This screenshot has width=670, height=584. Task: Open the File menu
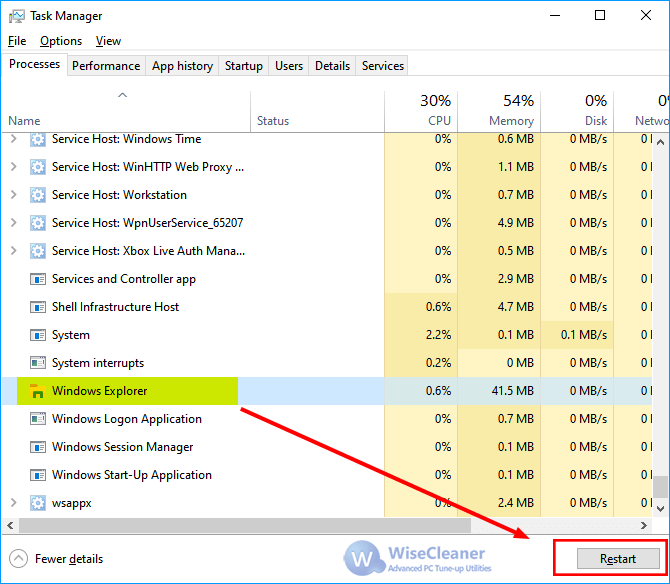17,41
